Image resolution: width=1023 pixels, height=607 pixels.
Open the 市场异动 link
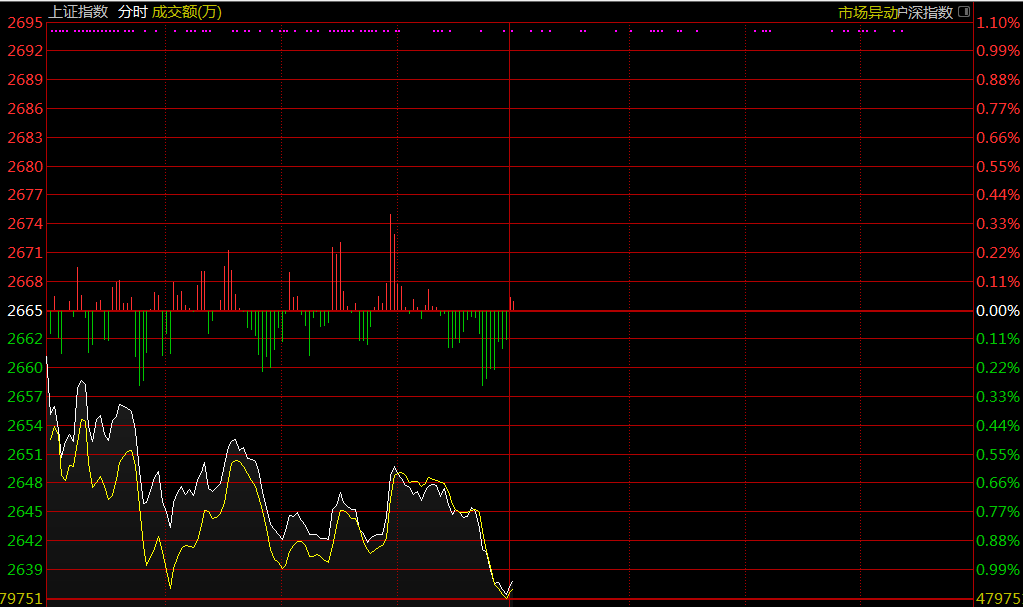(x=866, y=12)
